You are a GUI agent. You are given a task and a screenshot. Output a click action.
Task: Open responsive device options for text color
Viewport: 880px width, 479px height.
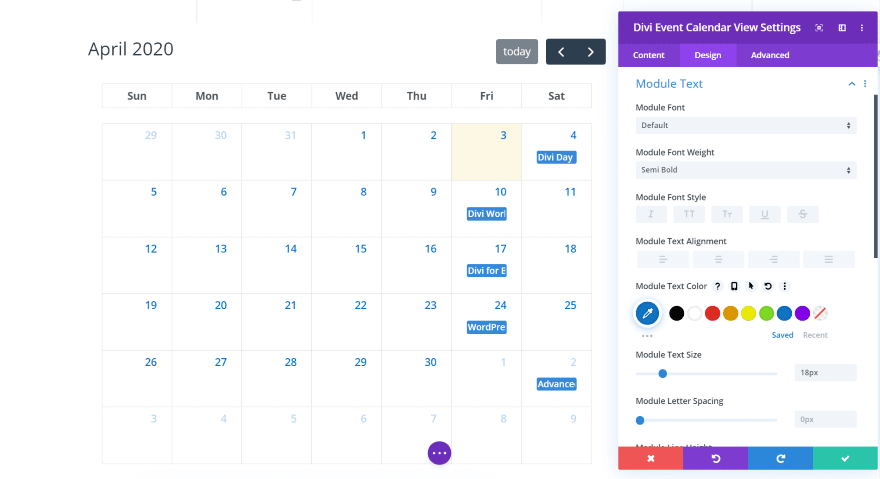pos(734,286)
